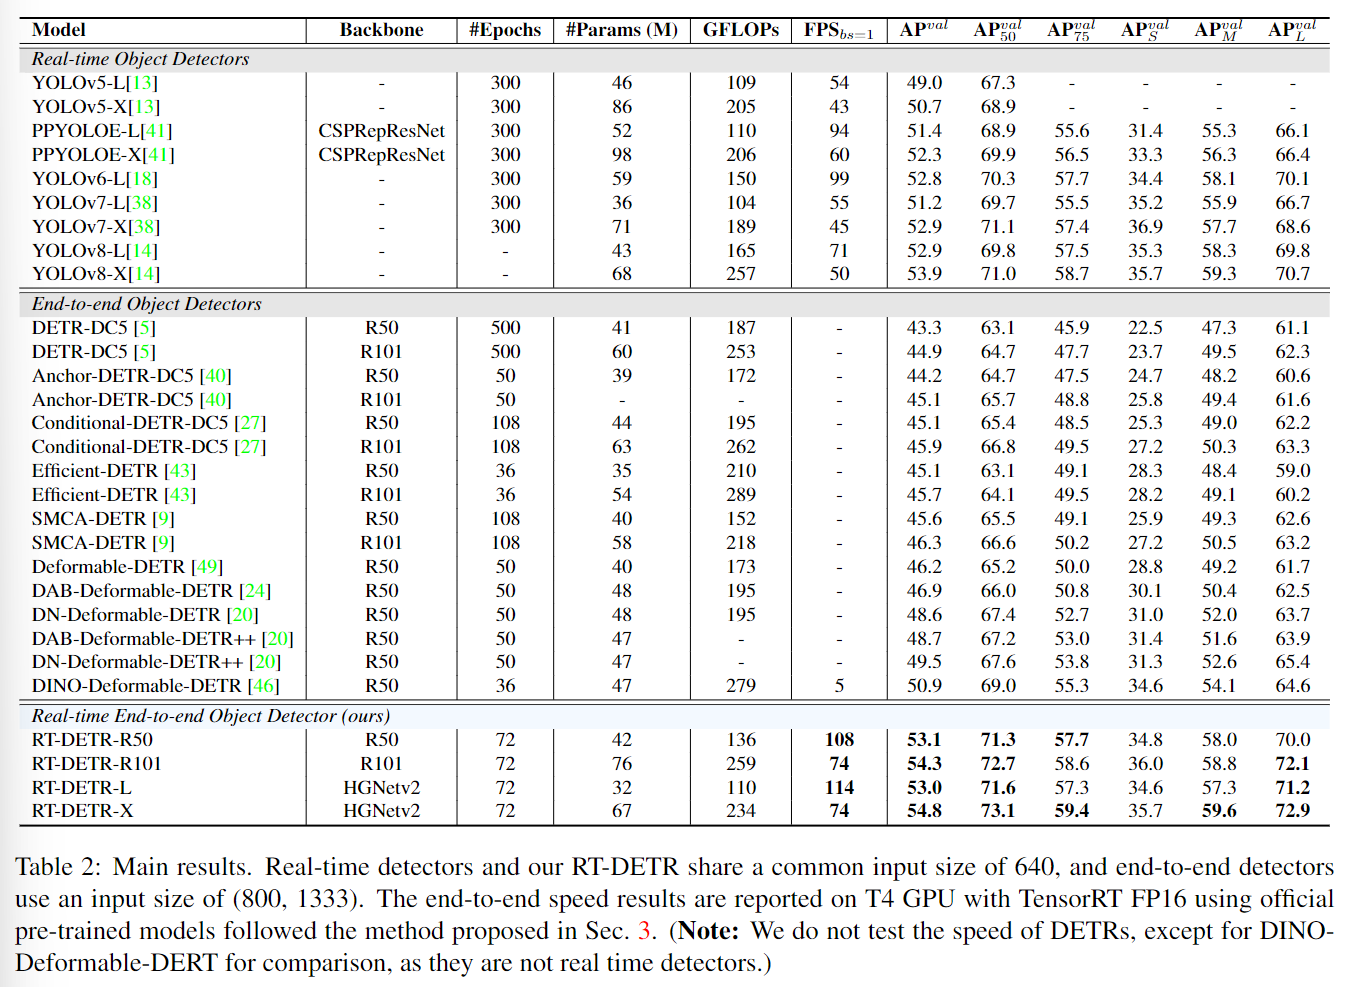
Task: Click citation [14] after YOLOv8-X
Action: pos(144,274)
